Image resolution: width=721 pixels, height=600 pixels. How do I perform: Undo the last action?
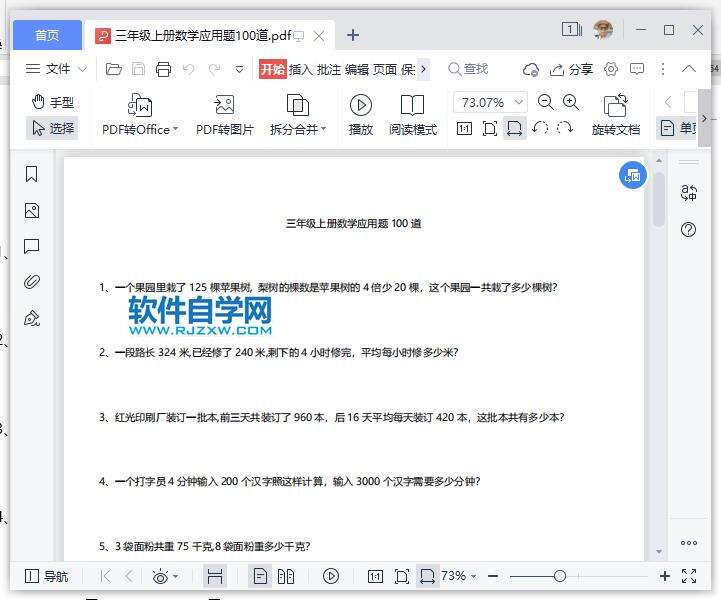click(x=189, y=69)
